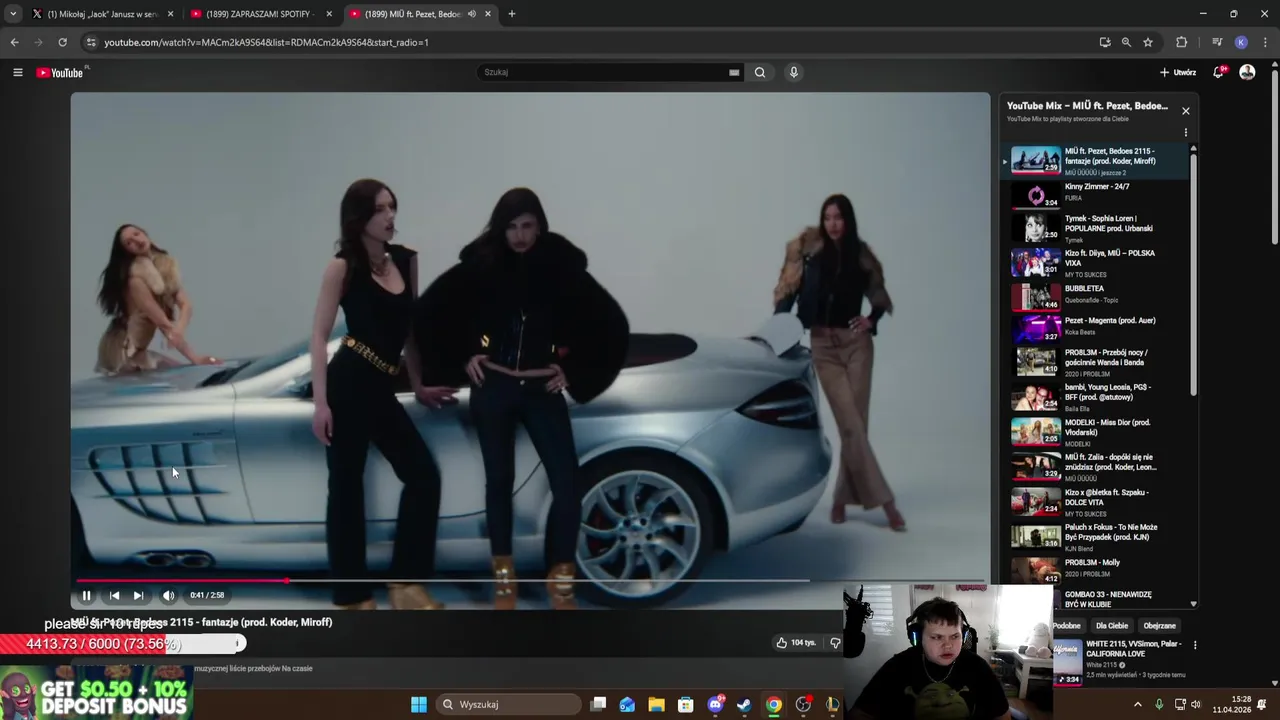Open File Explorer from taskbar

point(656,704)
